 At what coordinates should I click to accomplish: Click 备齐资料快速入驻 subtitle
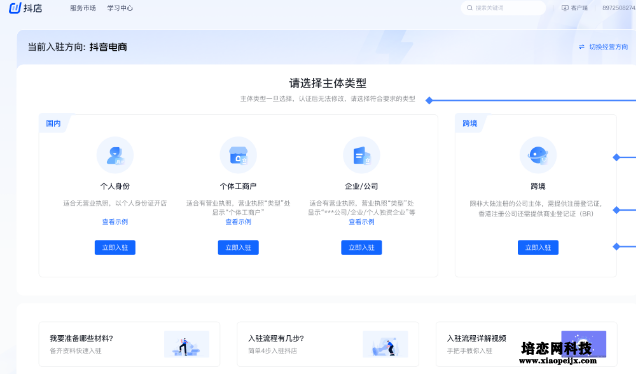75,351
